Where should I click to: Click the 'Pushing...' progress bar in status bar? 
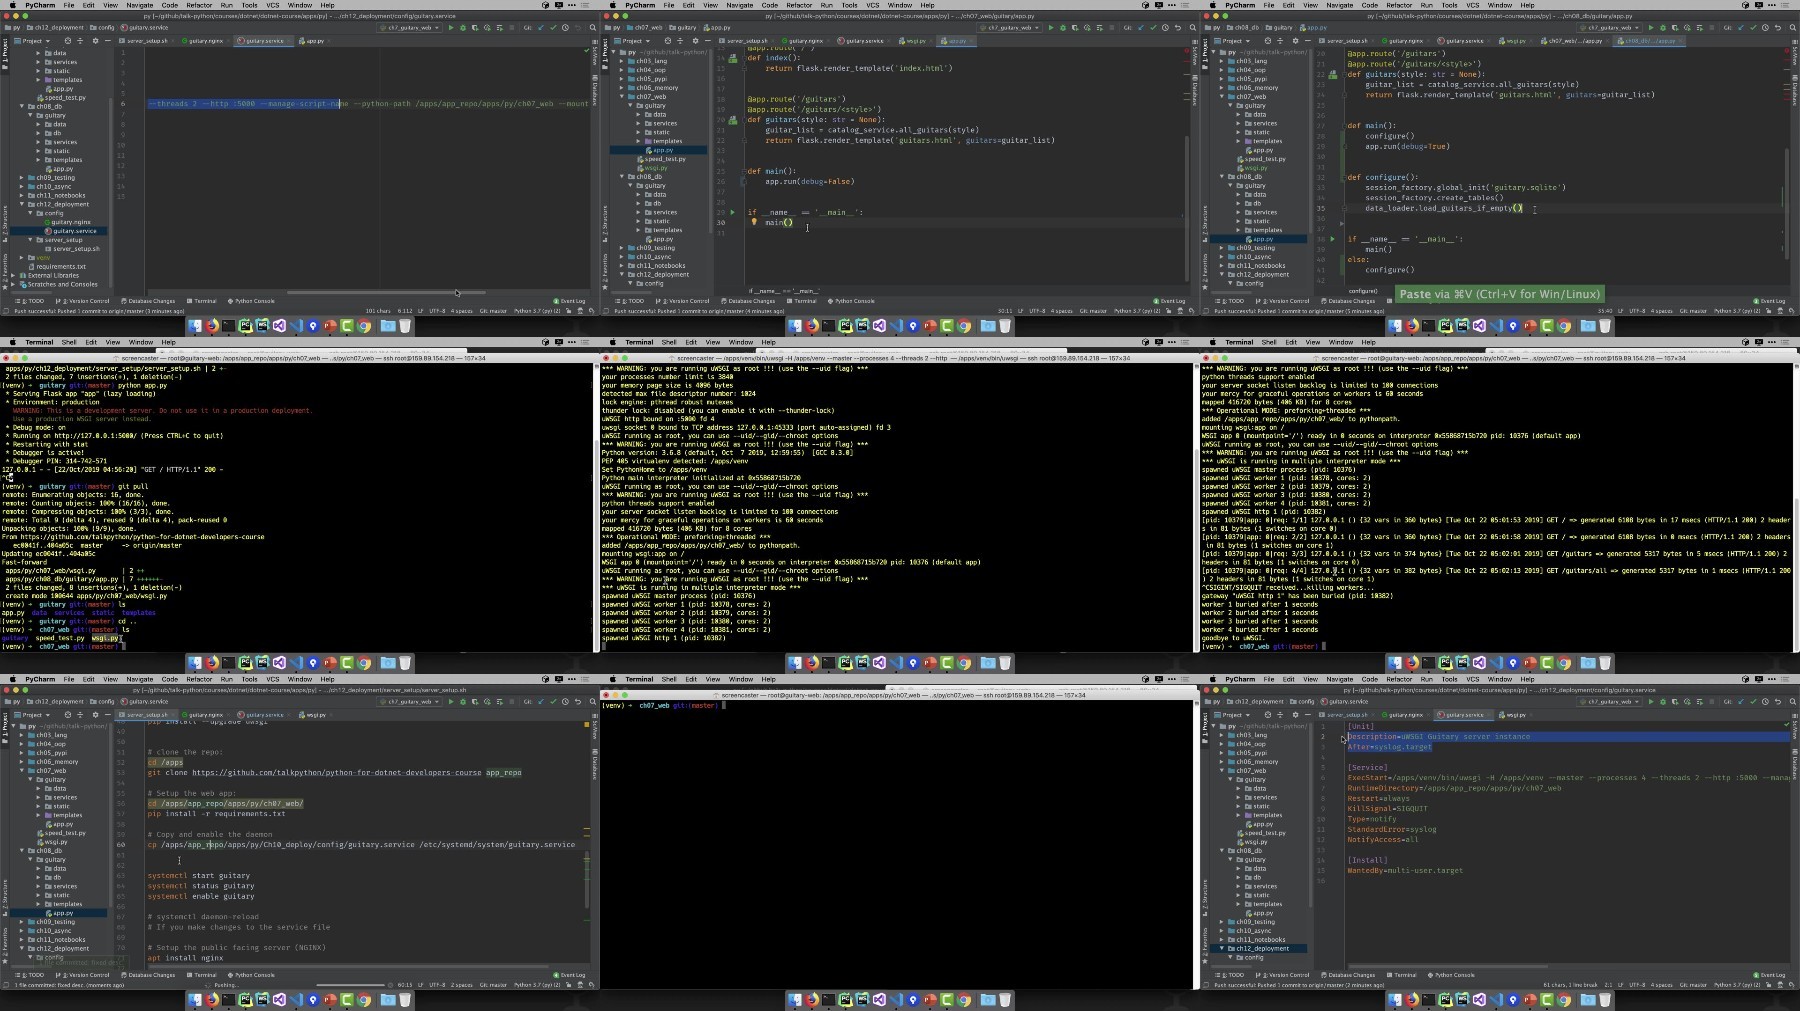(351, 985)
